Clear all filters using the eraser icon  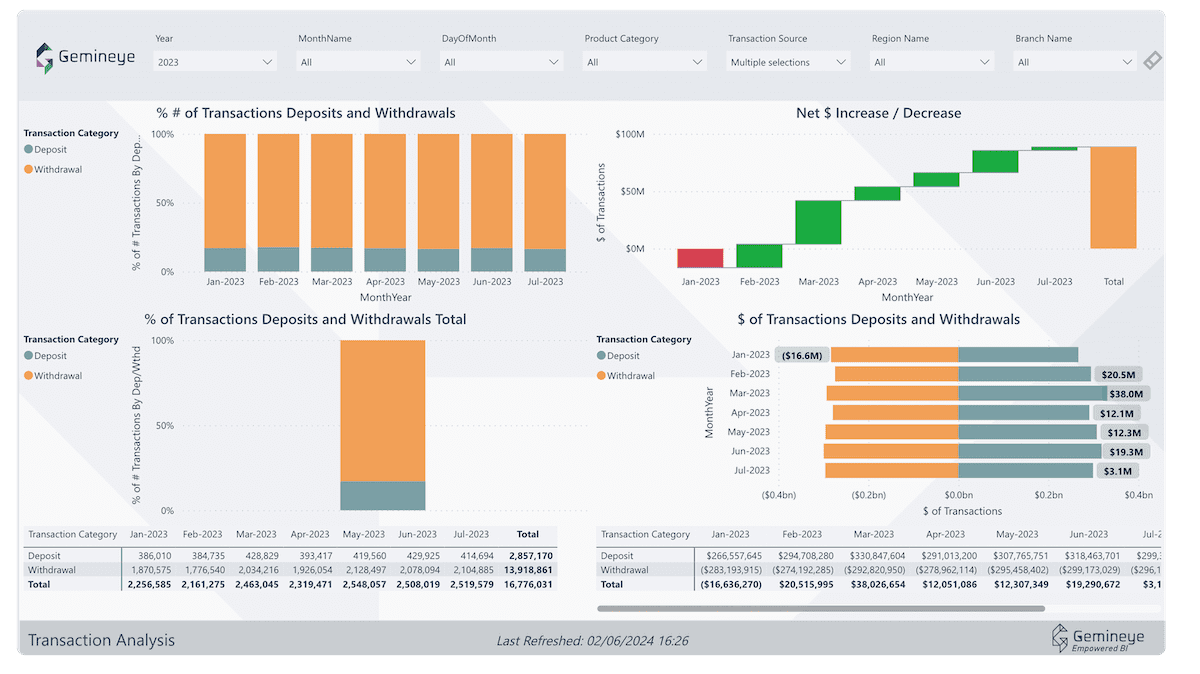click(x=1152, y=60)
